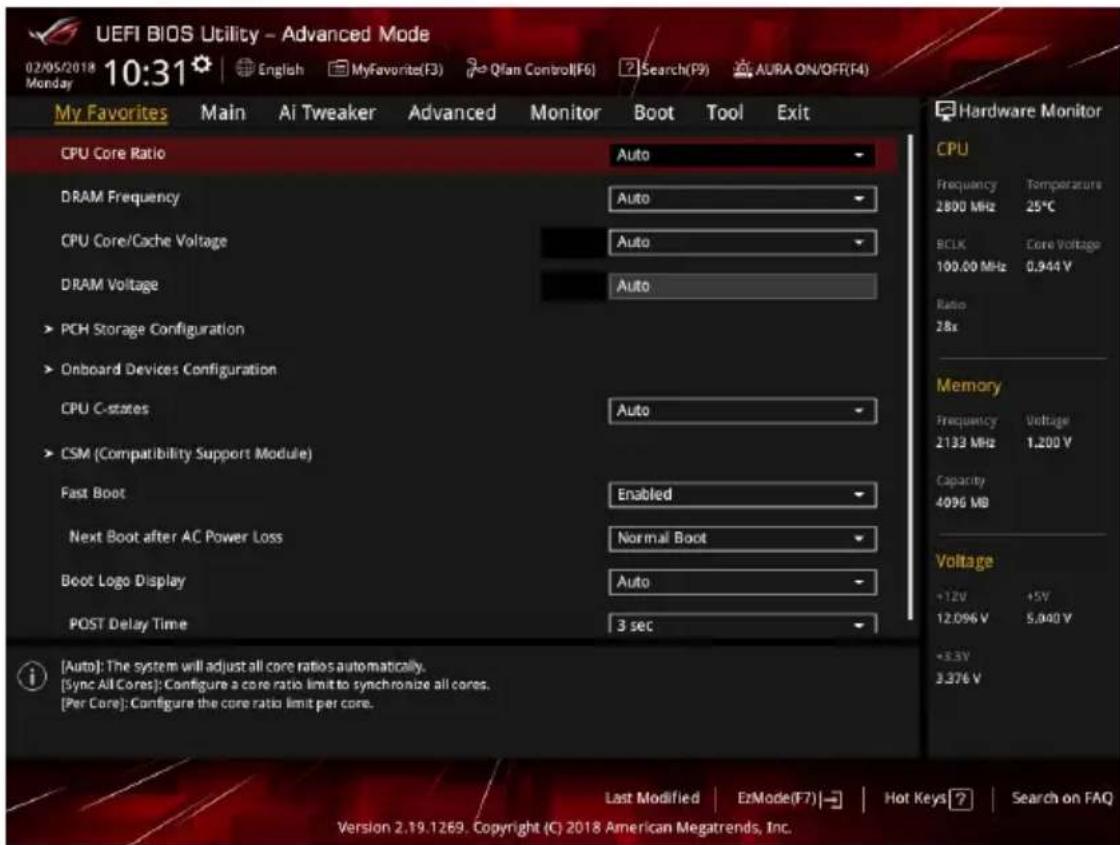Switch to the My Favorites tab
This screenshot has width=1120, height=845.
[111, 113]
